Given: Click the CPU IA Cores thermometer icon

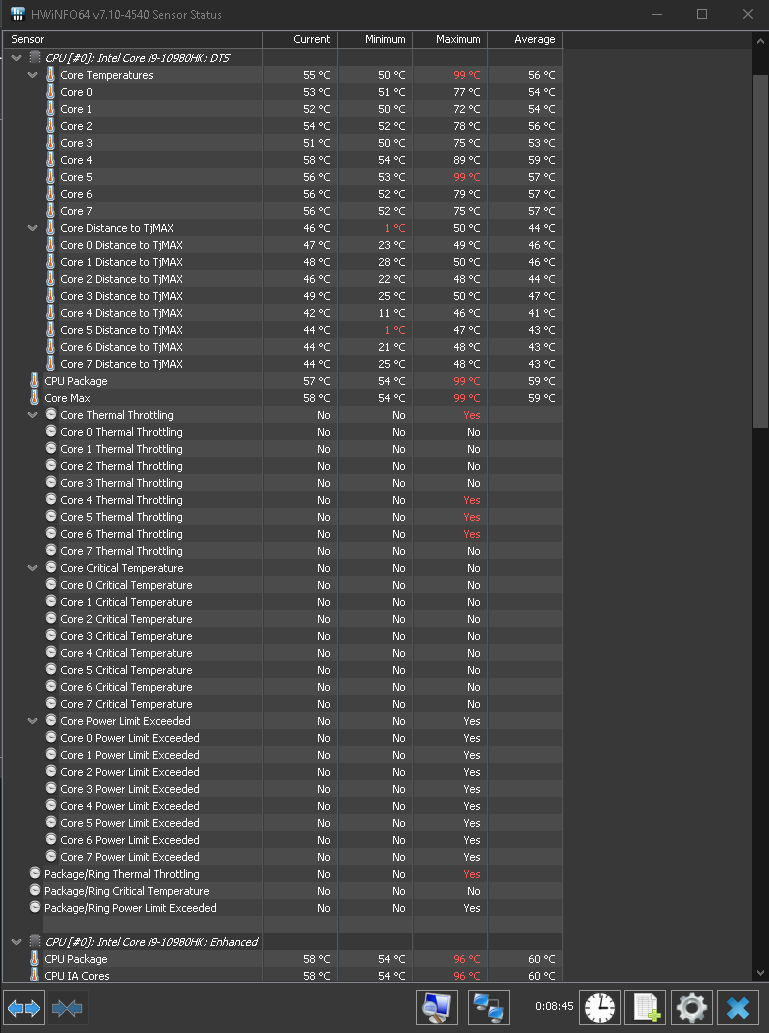Looking at the screenshot, I should 35,976.
